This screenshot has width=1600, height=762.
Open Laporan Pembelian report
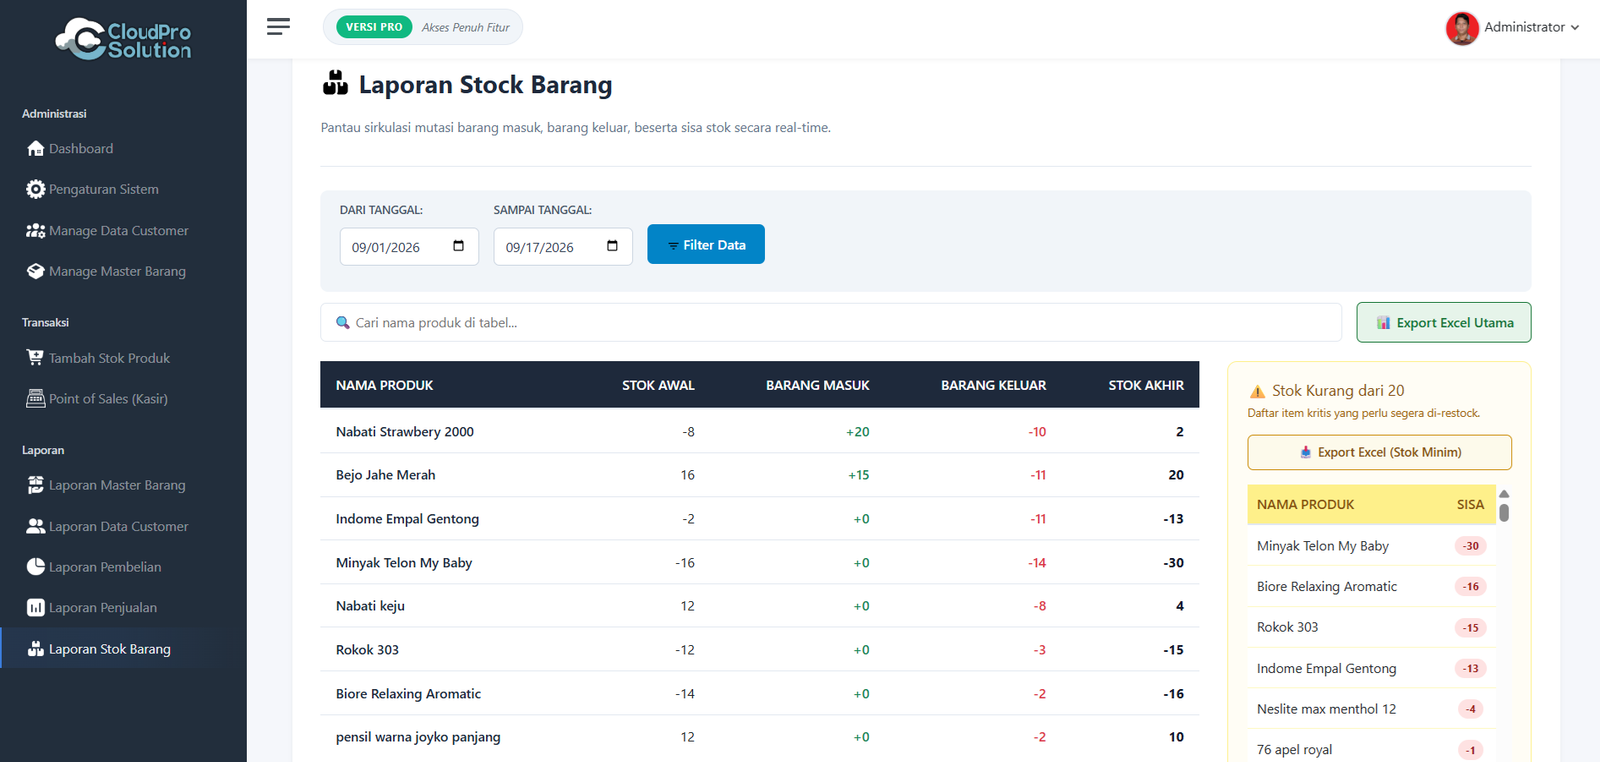(x=105, y=567)
